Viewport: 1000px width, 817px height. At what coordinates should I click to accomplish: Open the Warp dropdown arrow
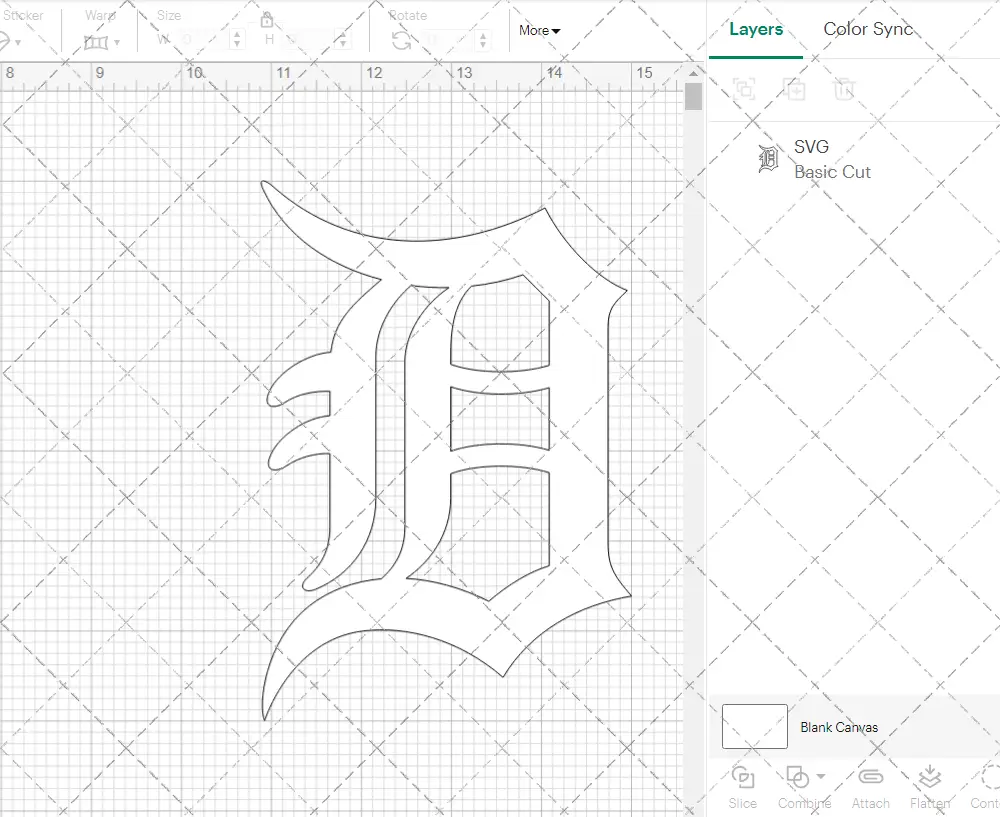(x=117, y=43)
